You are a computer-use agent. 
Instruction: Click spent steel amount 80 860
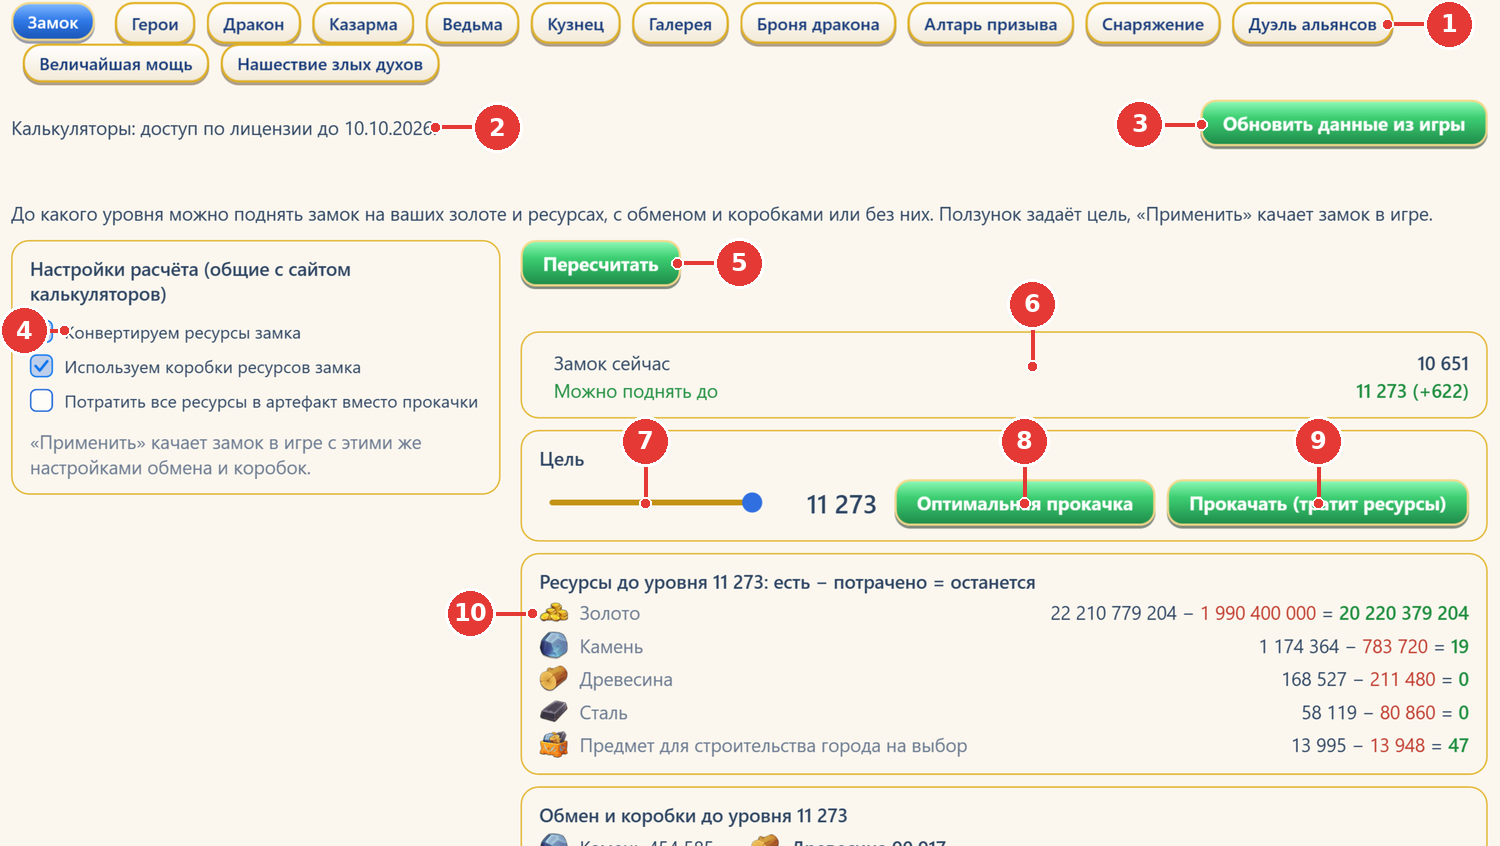pos(1407,712)
